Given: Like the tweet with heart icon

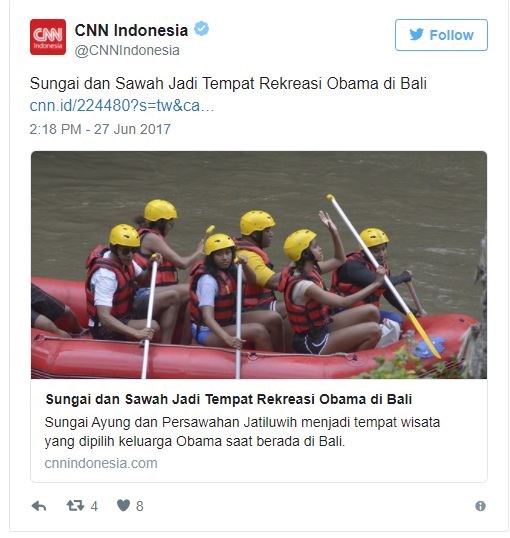Looking at the screenshot, I should [x=124, y=505].
